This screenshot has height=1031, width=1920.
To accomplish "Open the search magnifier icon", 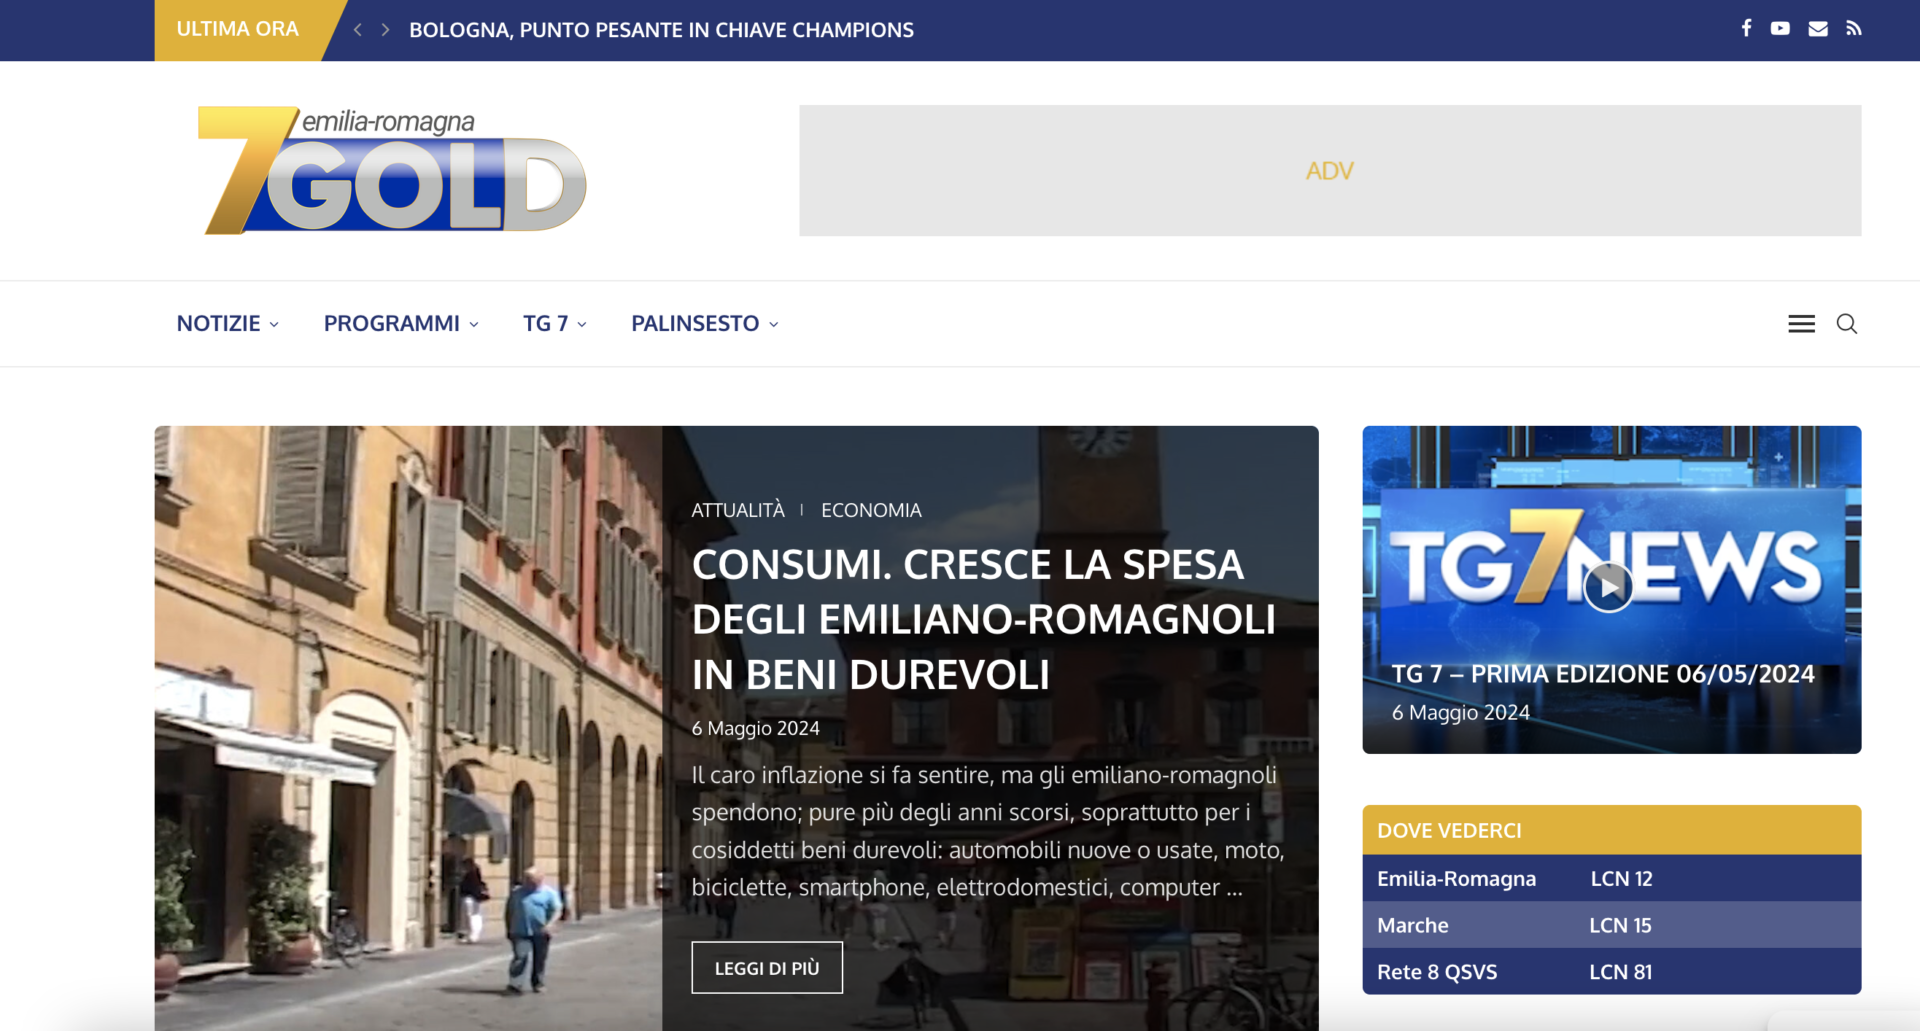I will tap(1847, 324).
